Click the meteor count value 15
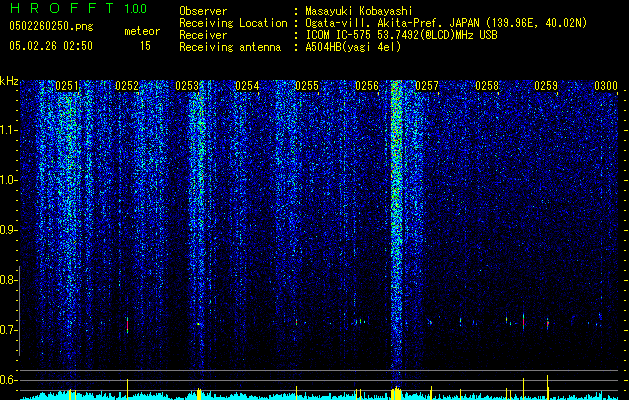 (145, 46)
